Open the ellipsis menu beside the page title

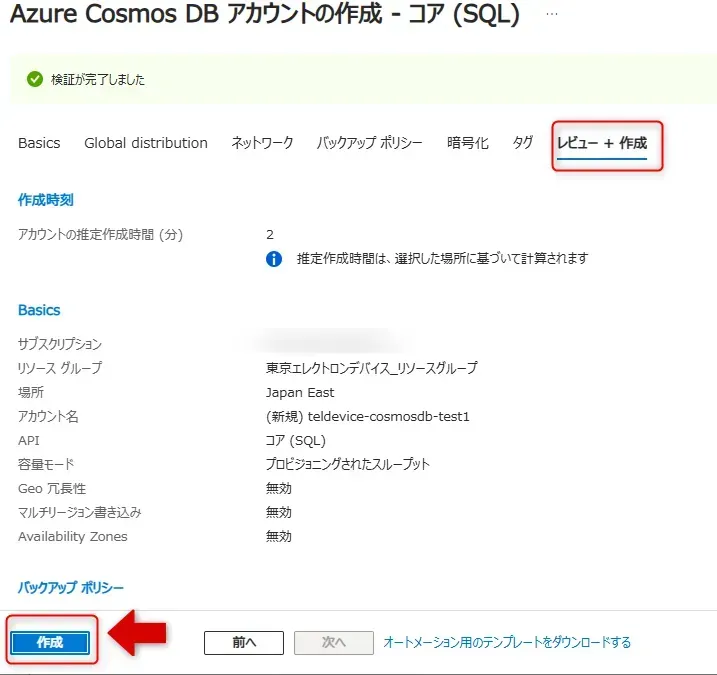tap(551, 15)
